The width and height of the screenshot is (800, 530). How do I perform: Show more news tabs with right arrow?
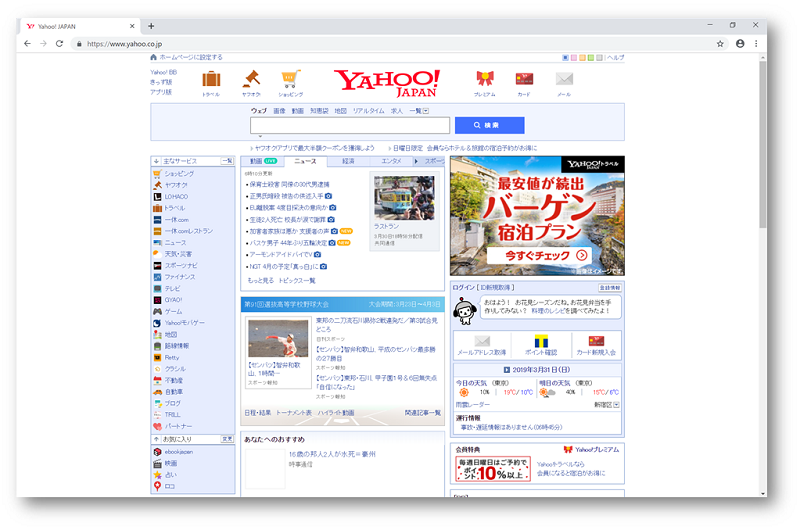coord(416,161)
